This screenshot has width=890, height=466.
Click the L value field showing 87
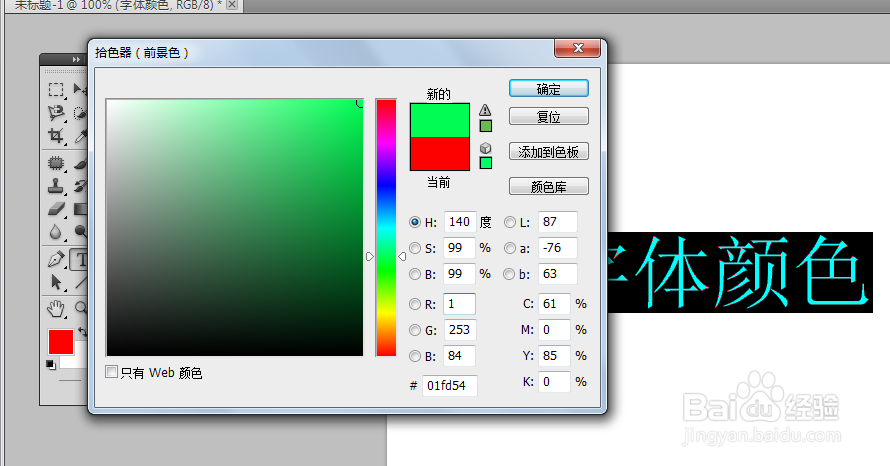(558, 222)
